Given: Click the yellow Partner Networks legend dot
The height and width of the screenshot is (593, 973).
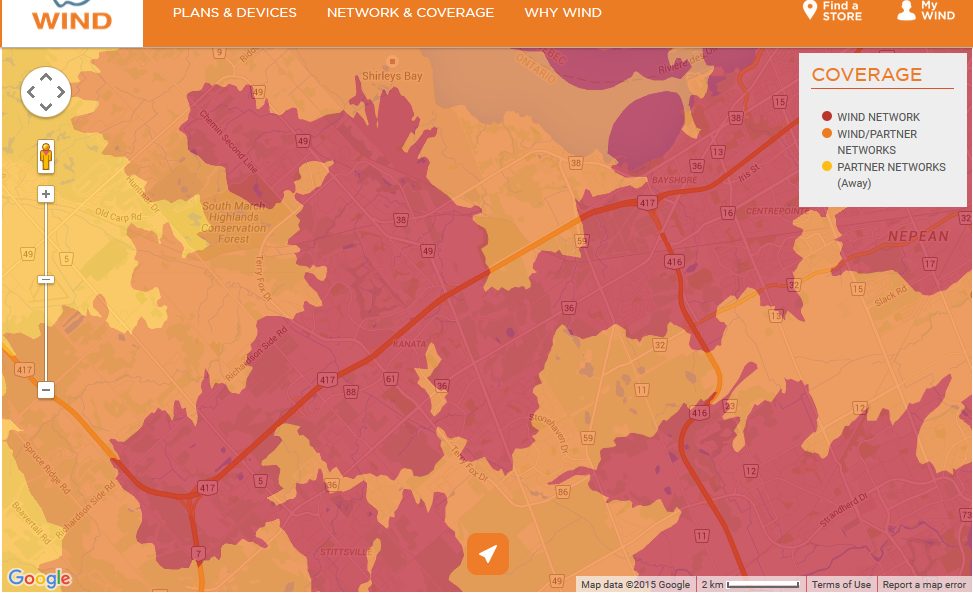Looking at the screenshot, I should tap(827, 166).
